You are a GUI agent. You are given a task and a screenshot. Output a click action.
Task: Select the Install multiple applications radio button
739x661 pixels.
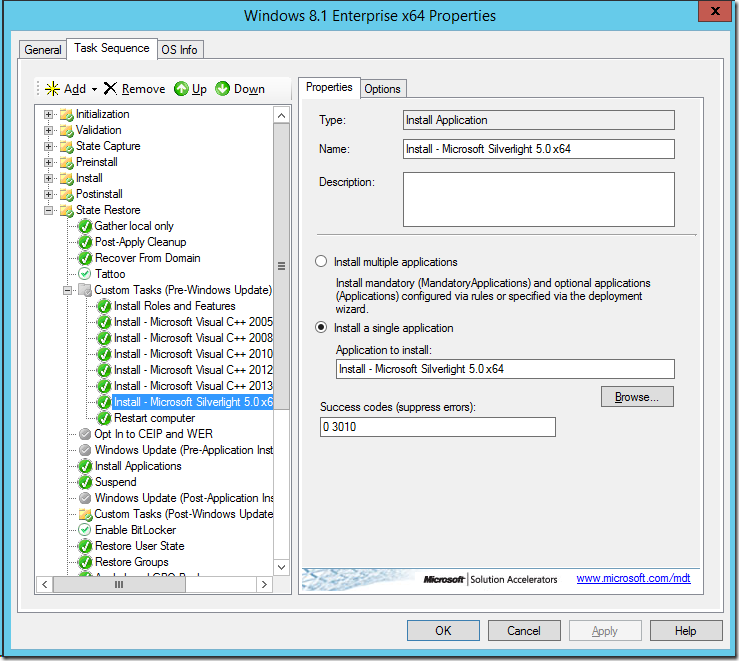pos(321,261)
